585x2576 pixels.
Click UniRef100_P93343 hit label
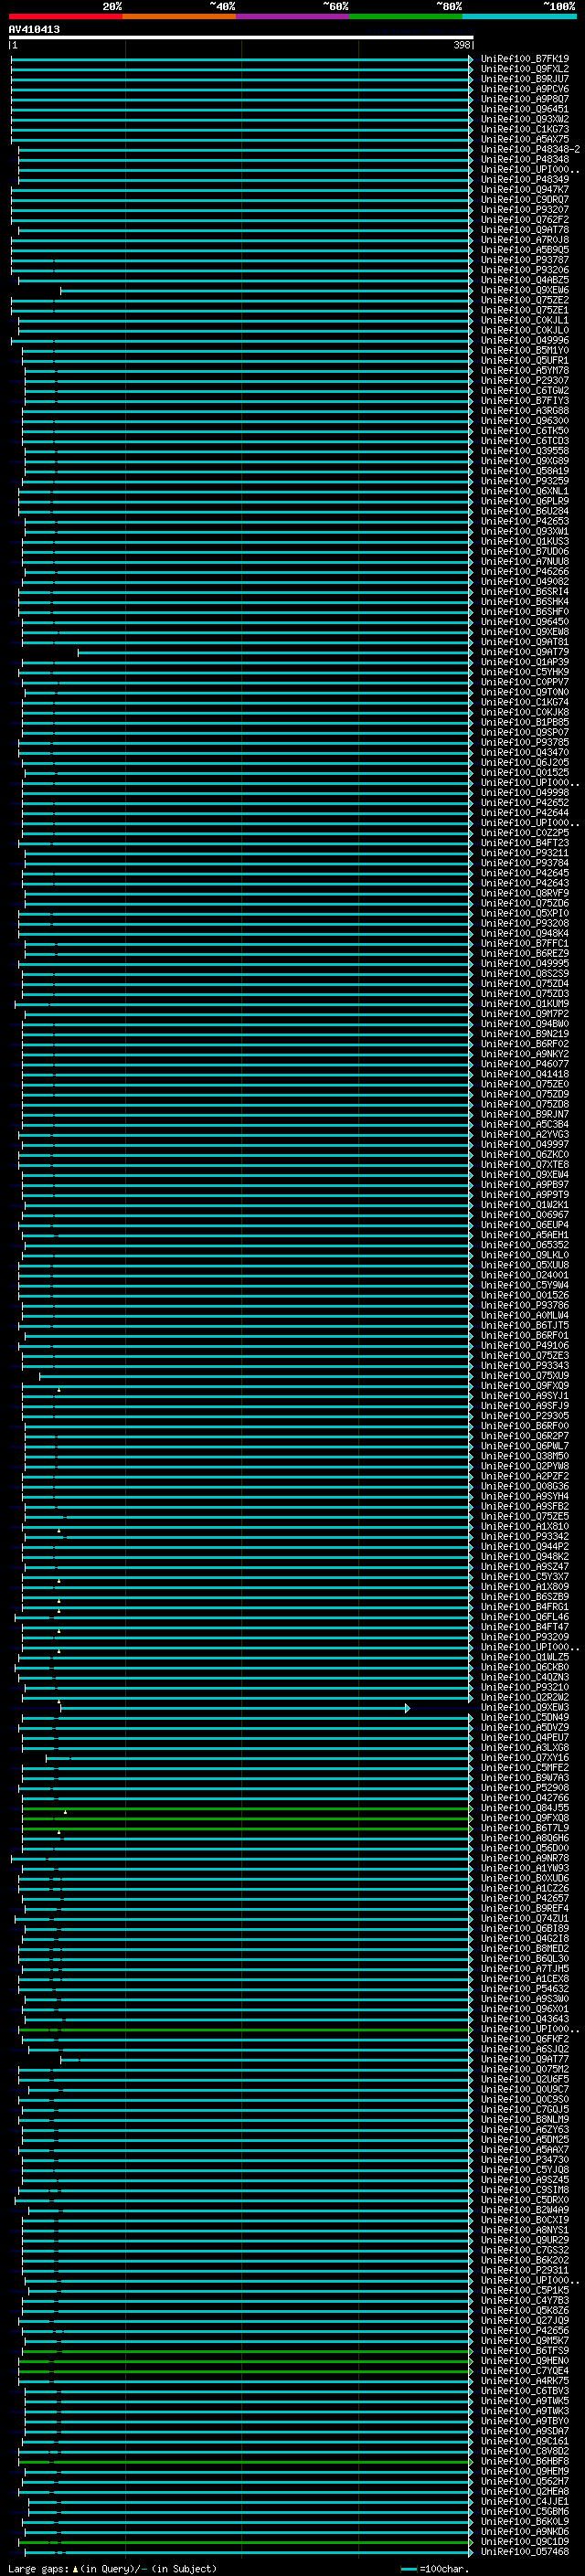point(525,1366)
